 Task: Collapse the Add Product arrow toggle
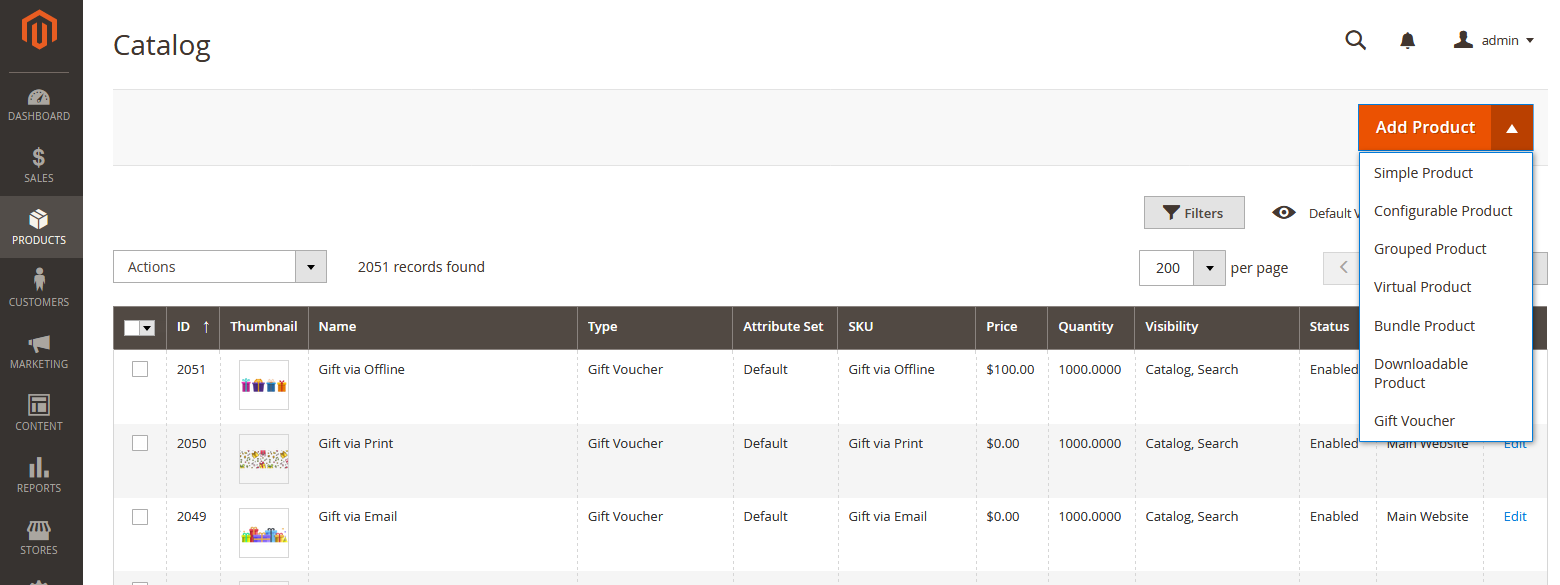click(x=1512, y=128)
